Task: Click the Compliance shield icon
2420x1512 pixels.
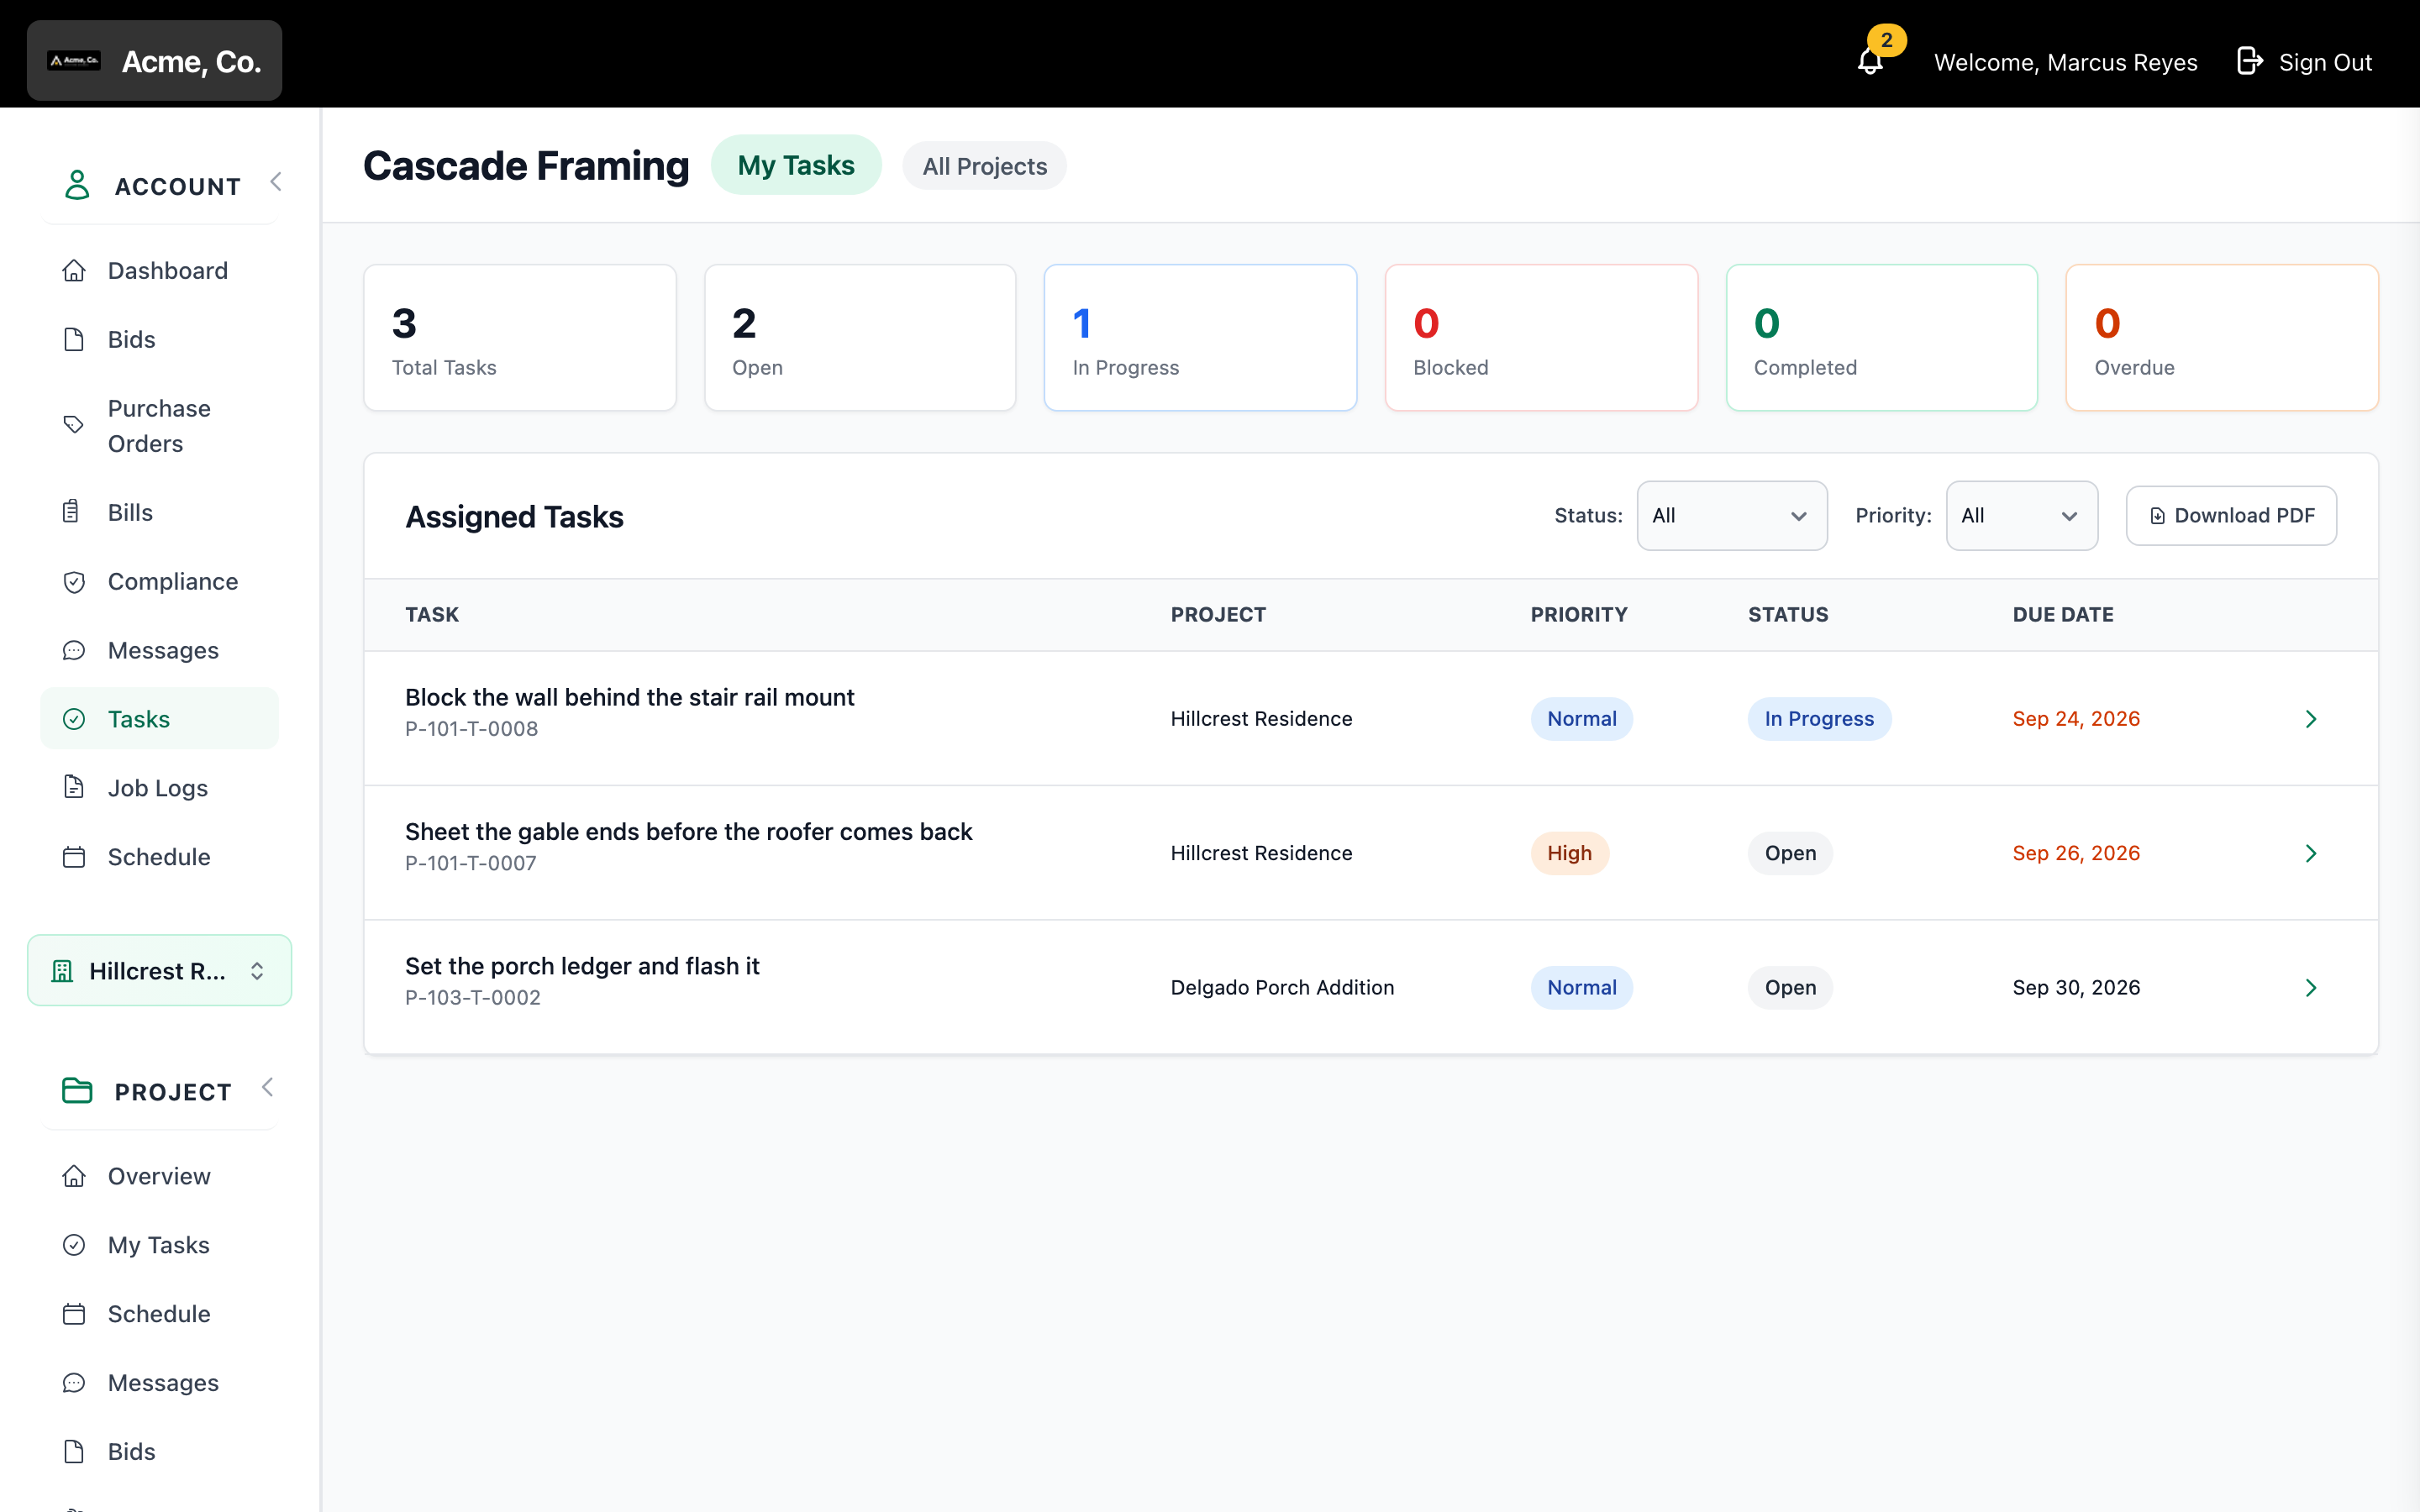Action: coord(74,582)
